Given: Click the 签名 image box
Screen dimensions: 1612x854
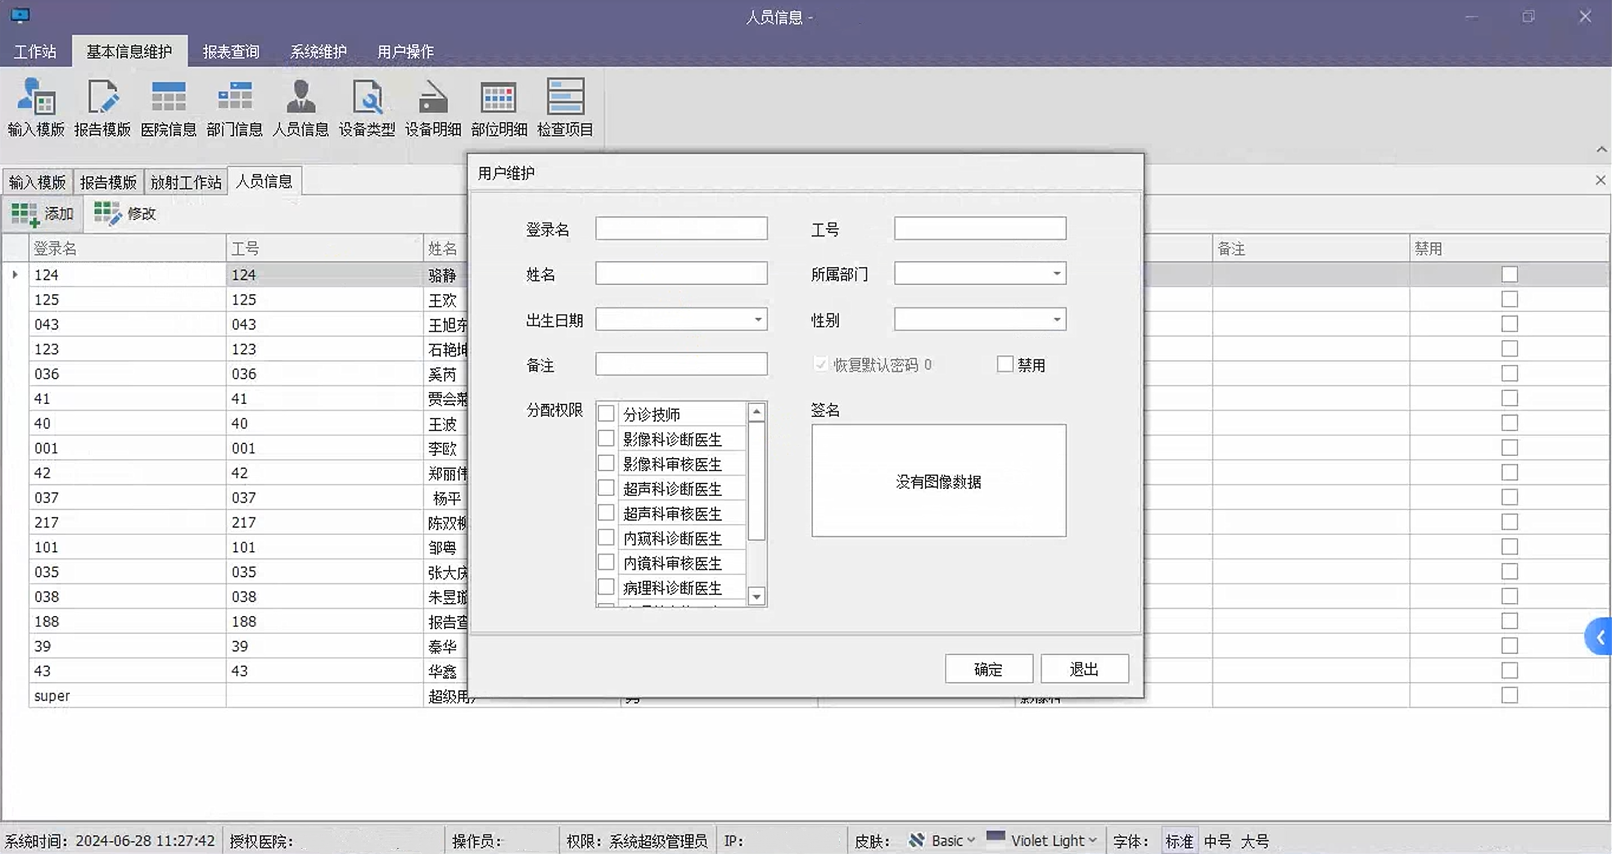Looking at the screenshot, I should click(939, 481).
